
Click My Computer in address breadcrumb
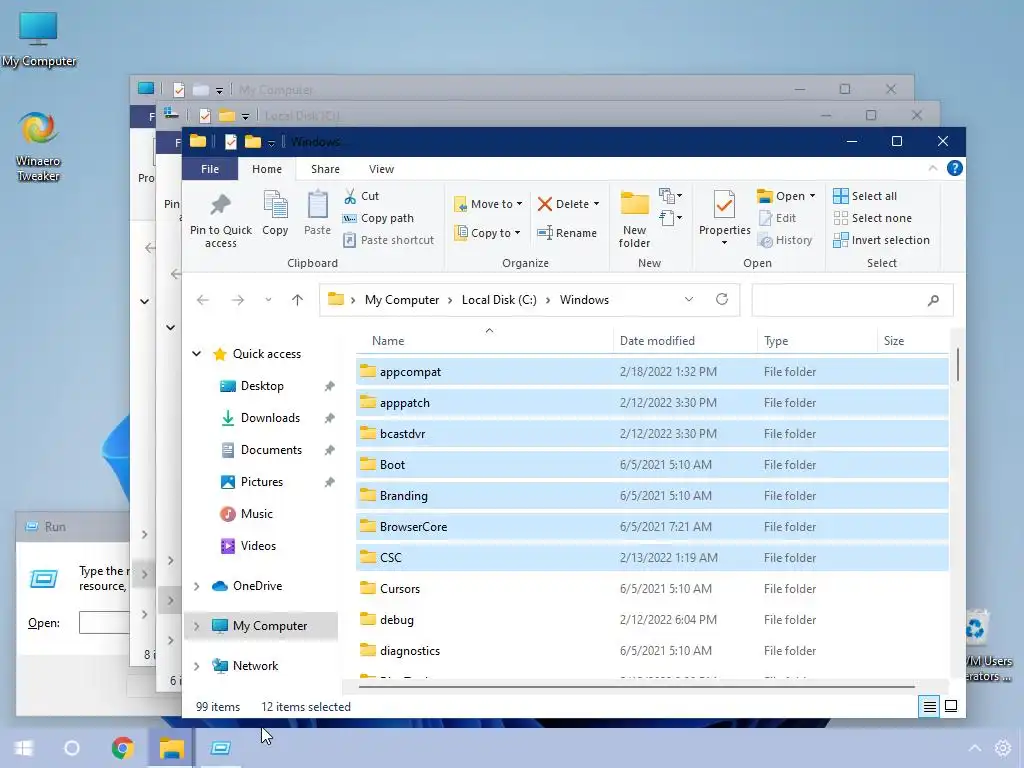click(402, 300)
